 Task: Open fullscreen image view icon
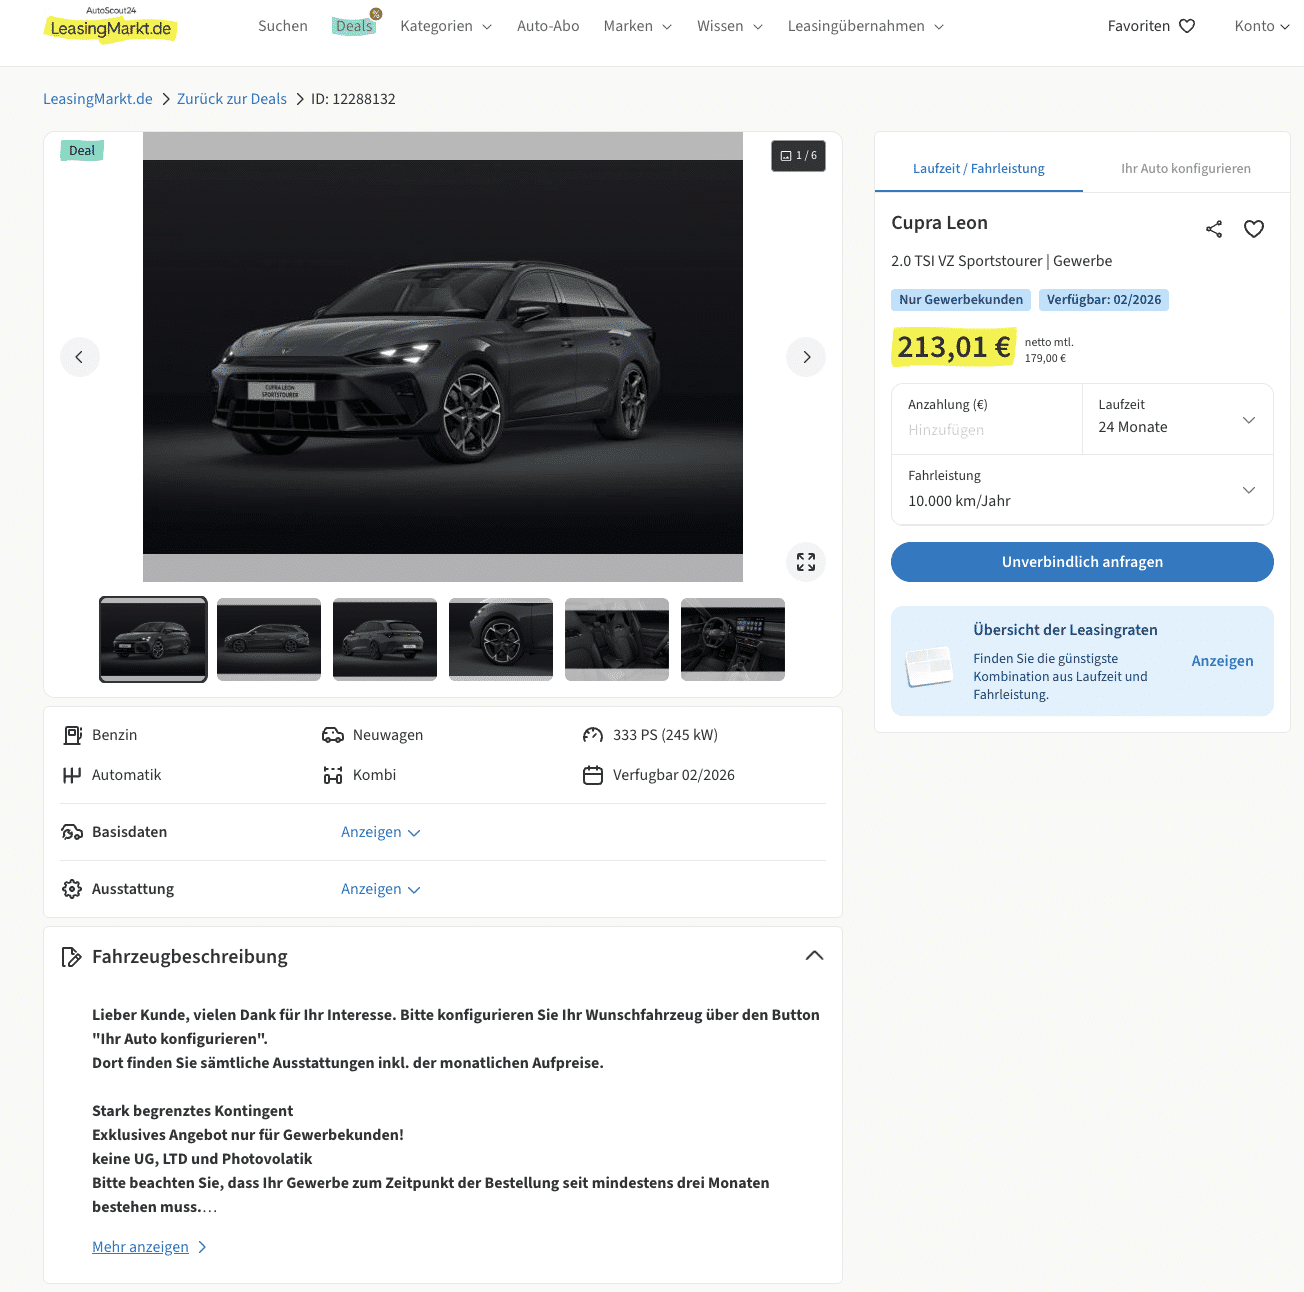point(806,562)
